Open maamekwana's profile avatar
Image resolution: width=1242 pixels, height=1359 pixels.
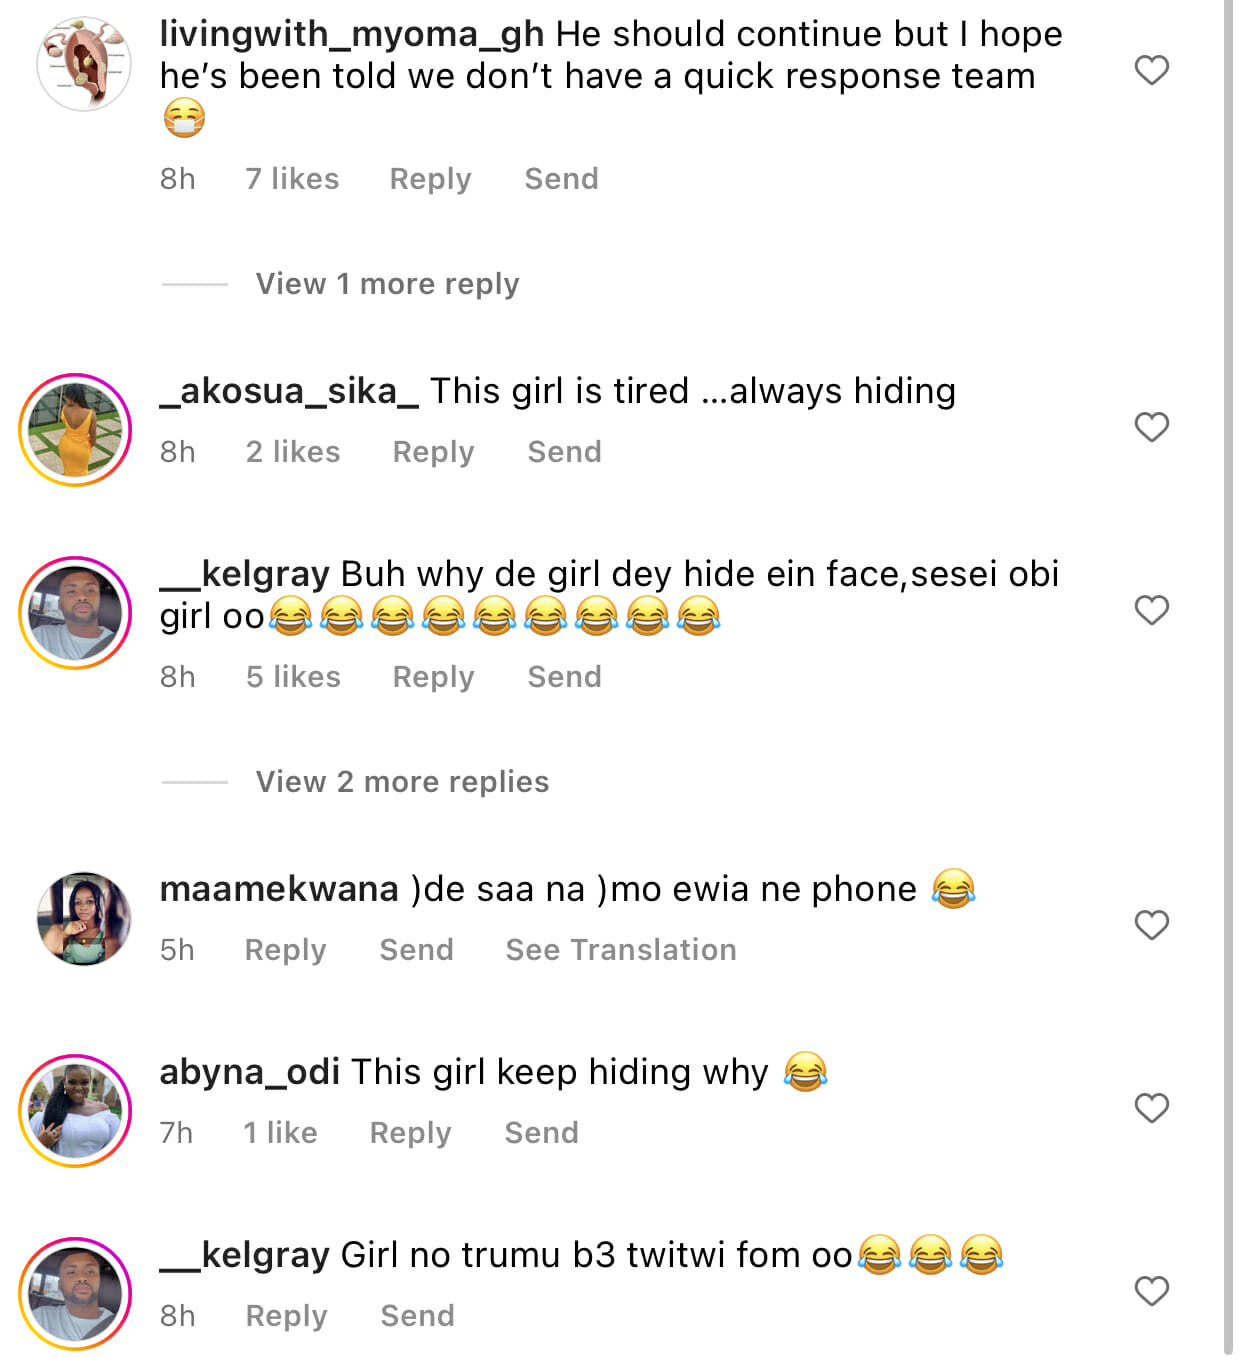(84, 918)
